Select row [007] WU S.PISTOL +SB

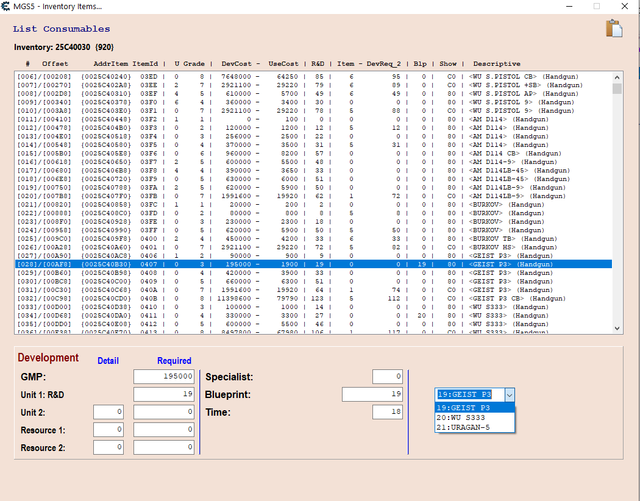pos(313,85)
